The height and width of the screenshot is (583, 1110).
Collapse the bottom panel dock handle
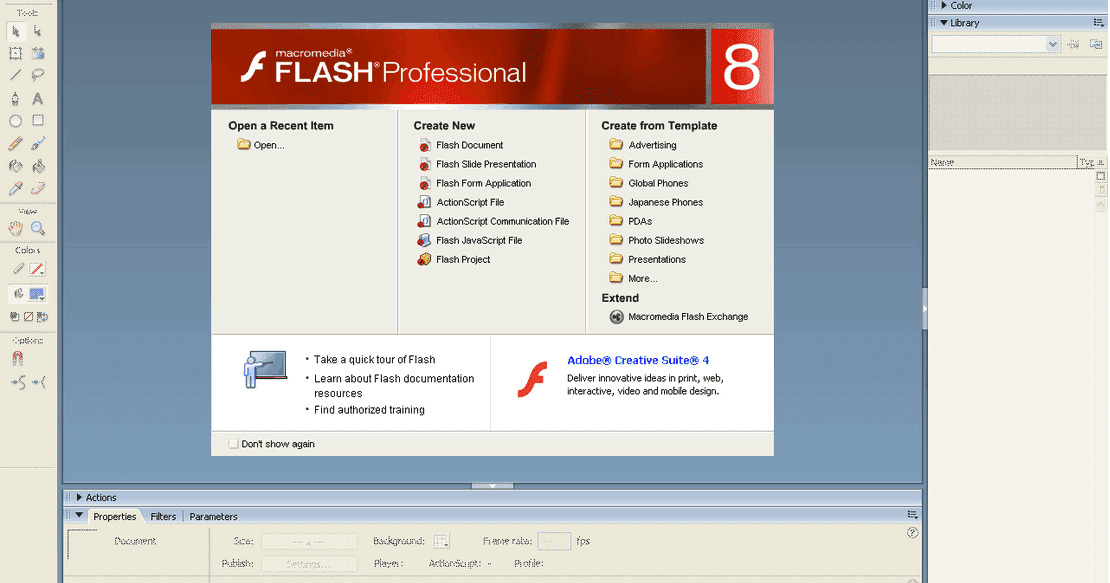click(492, 486)
